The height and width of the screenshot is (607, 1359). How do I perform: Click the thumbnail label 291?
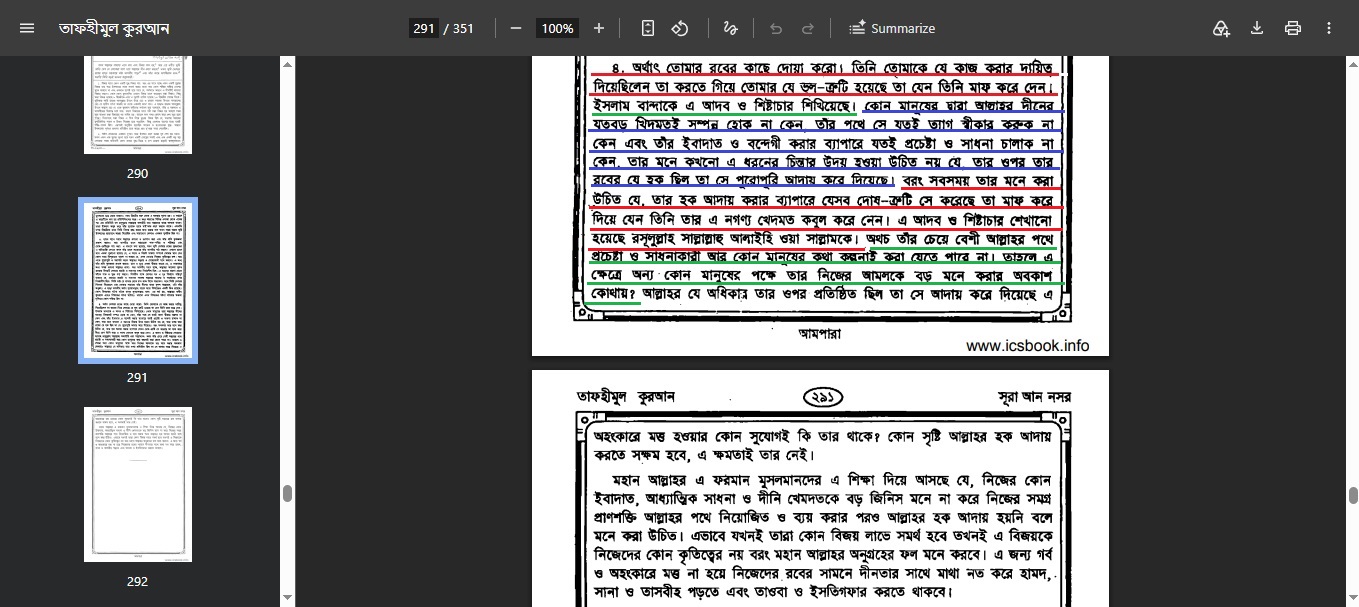tap(138, 377)
